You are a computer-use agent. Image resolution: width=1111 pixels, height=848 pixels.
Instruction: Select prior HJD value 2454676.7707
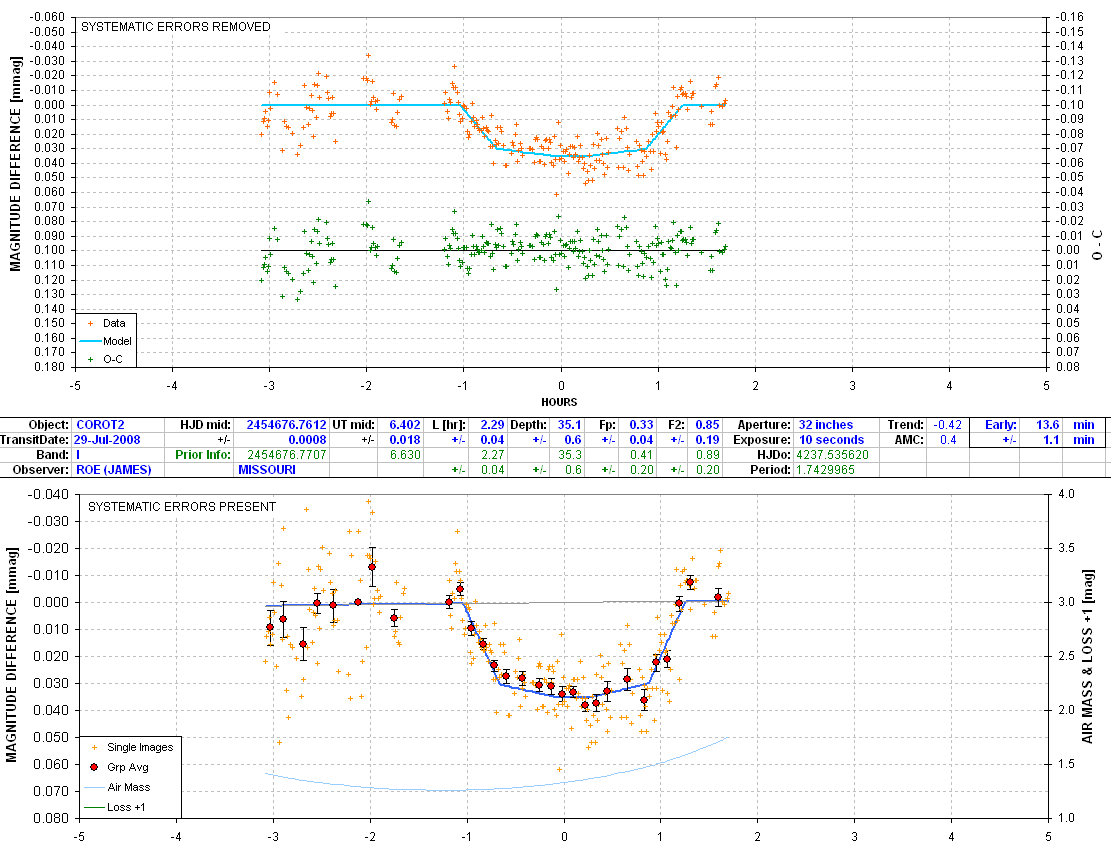286,455
